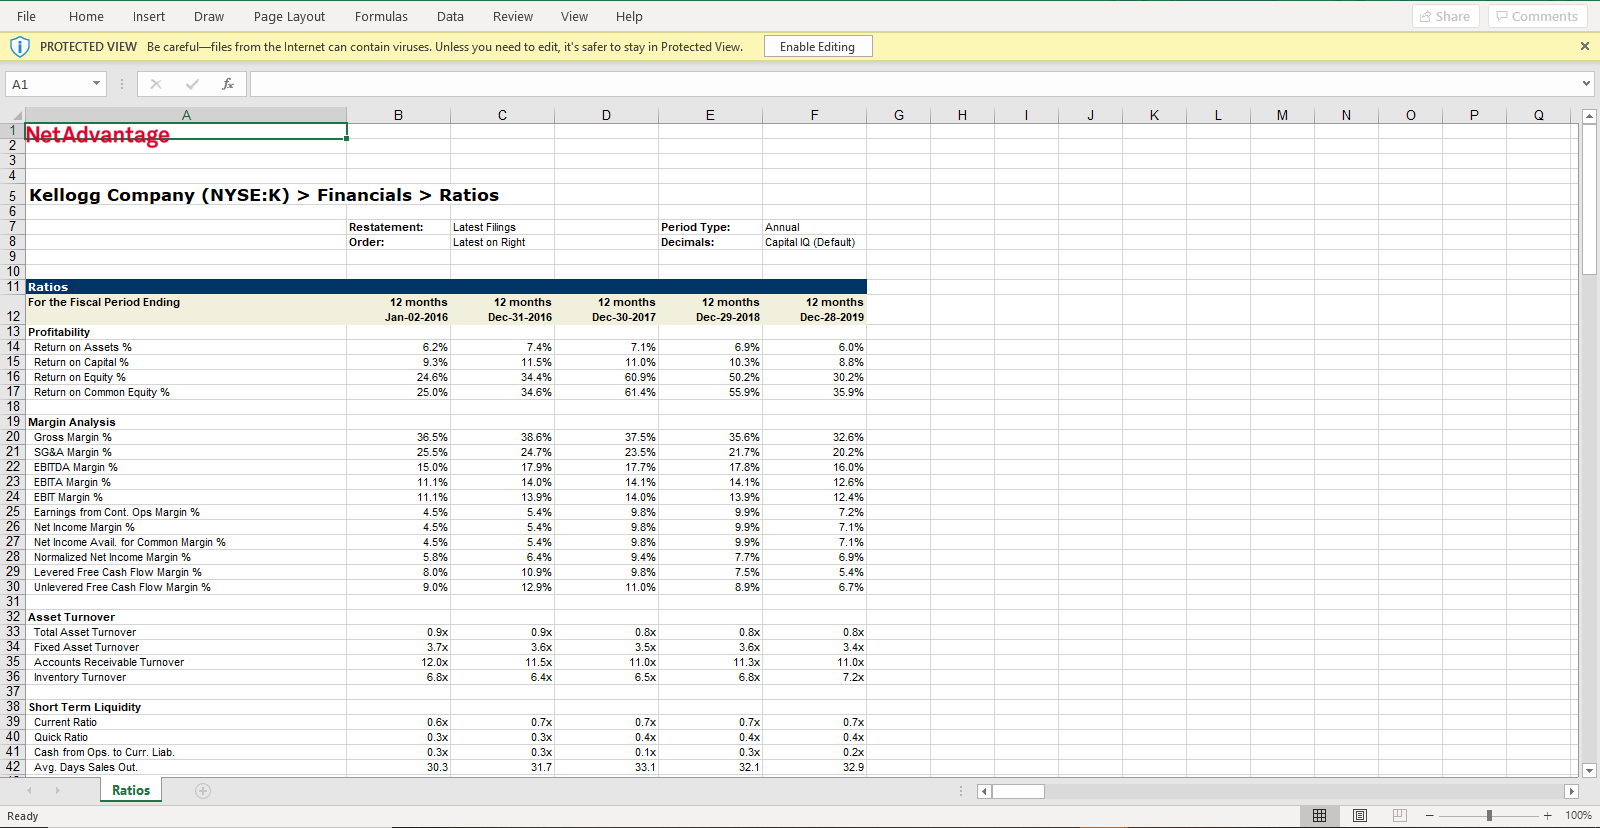Click the Inventory Turnover label

click(80, 677)
